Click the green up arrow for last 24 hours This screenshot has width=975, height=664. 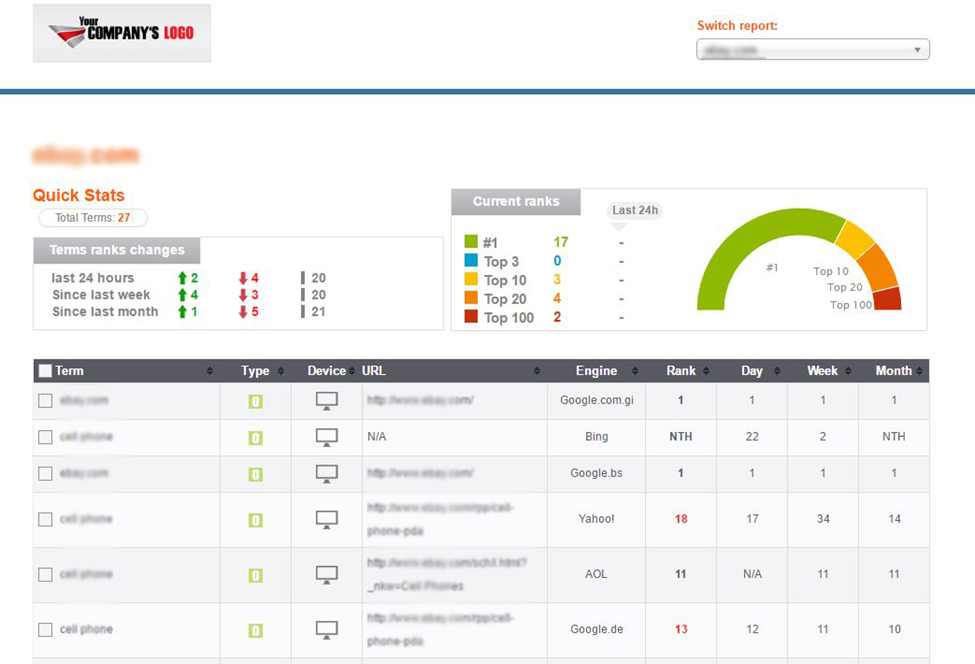click(x=182, y=278)
